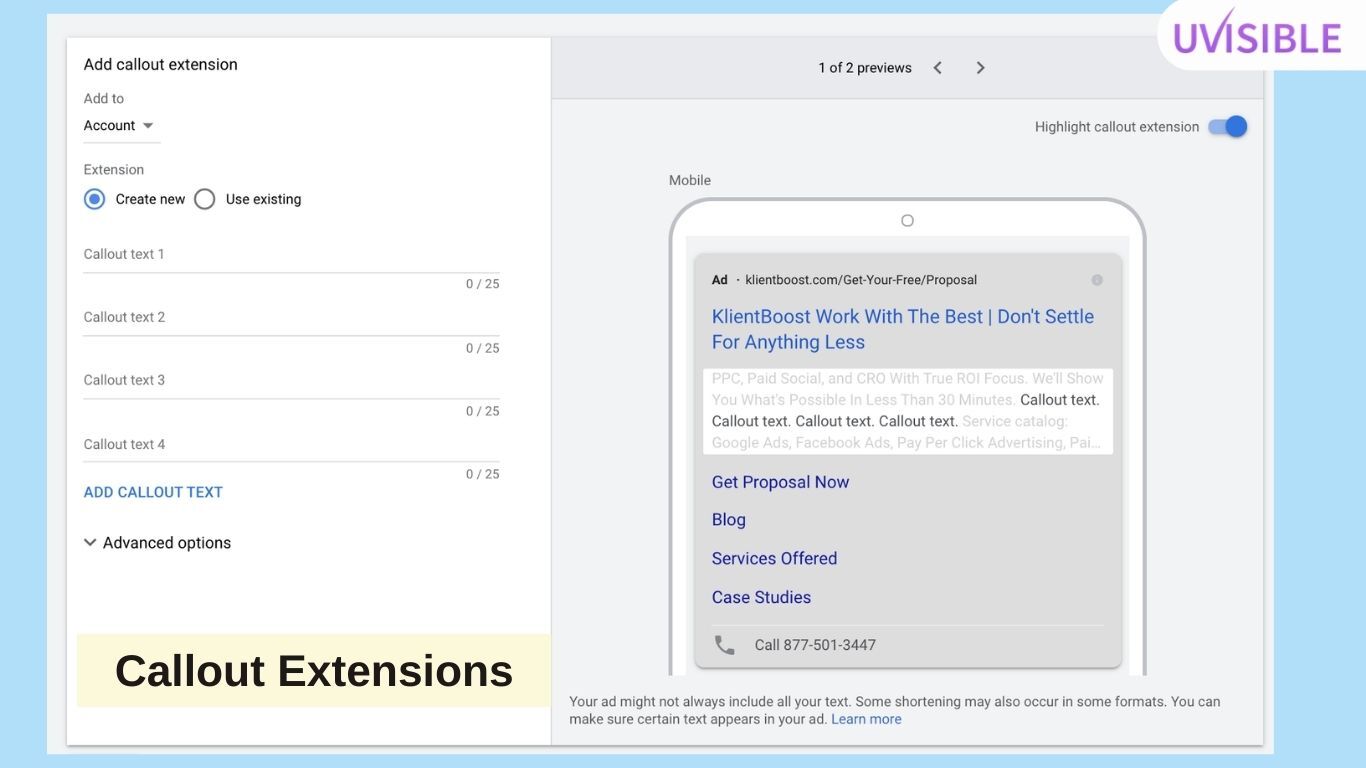Select the Create new radio button
Viewport: 1366px width, 768px height.
94,198
